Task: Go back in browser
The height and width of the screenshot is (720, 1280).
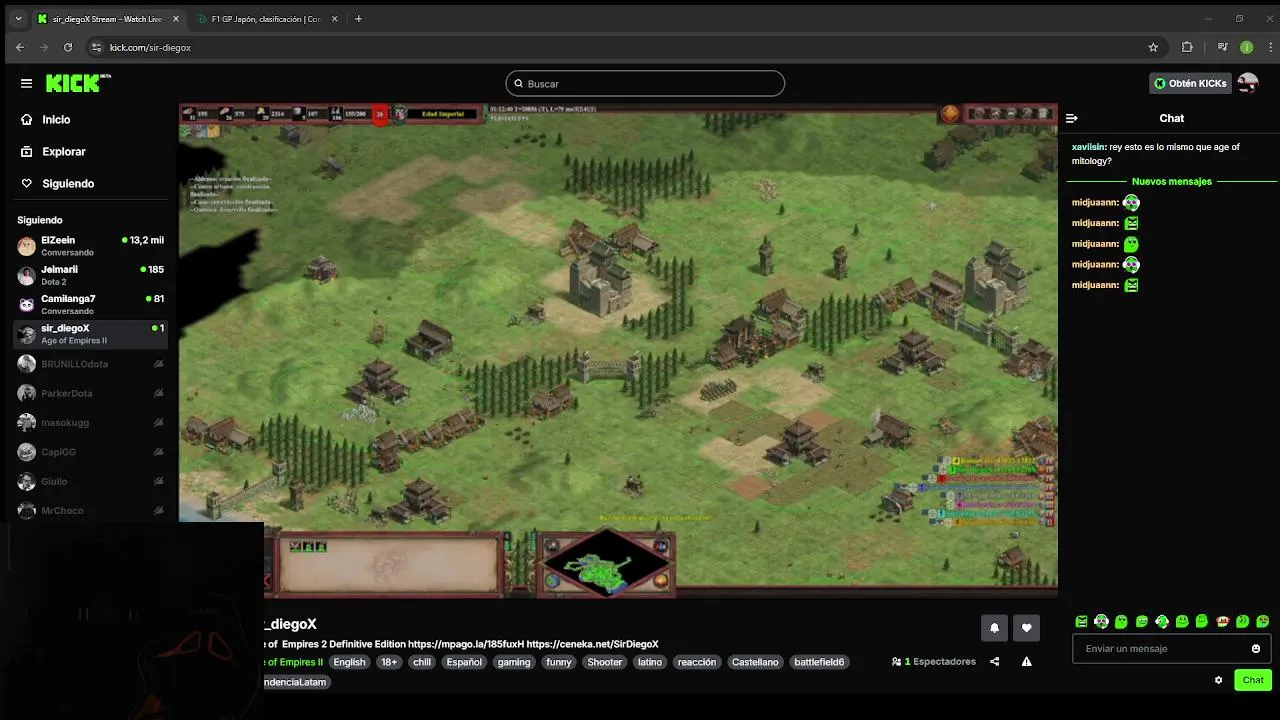Action: [20, 47]
